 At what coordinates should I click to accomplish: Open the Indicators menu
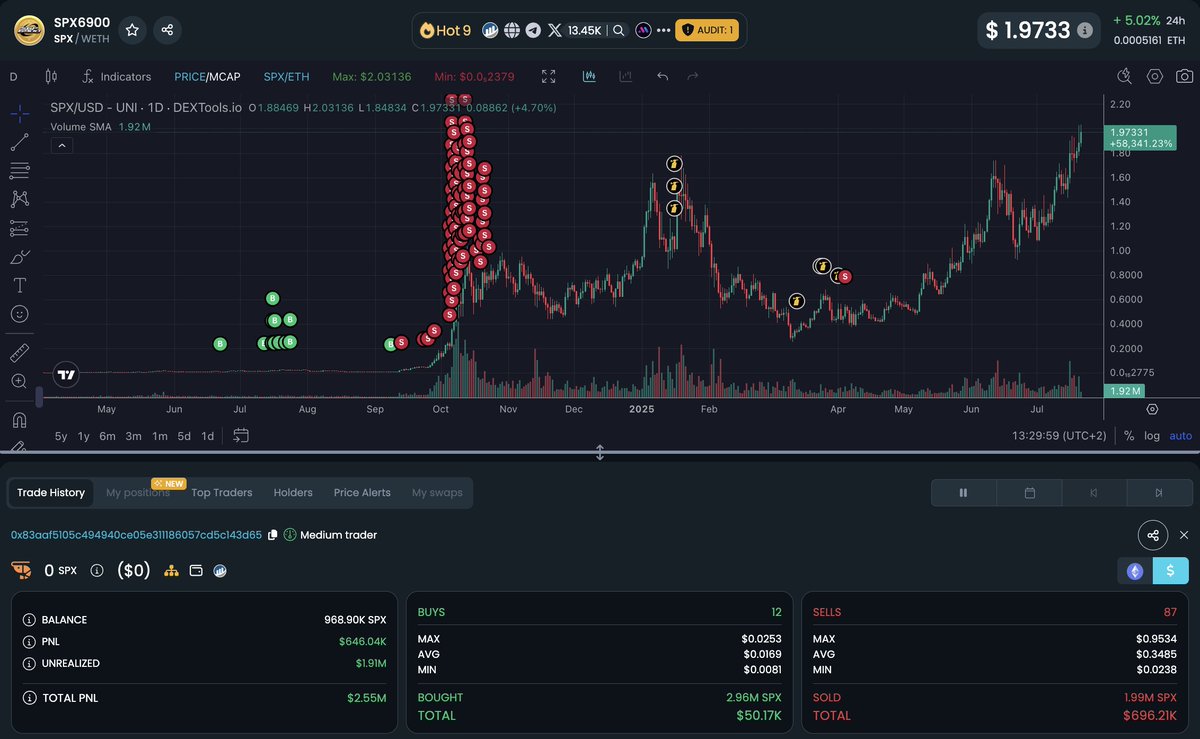pos(116,76)
